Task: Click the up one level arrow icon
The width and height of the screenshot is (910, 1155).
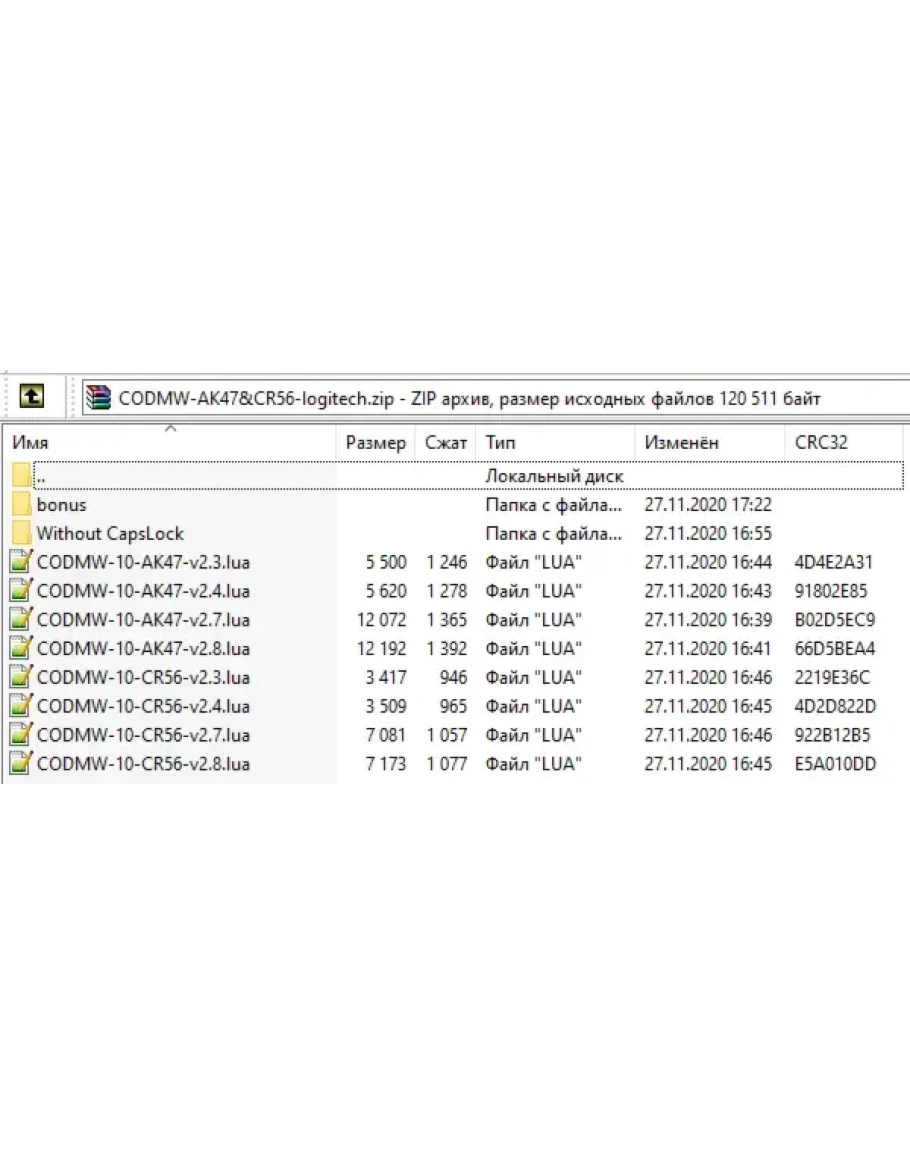Action: pos(32,397)
